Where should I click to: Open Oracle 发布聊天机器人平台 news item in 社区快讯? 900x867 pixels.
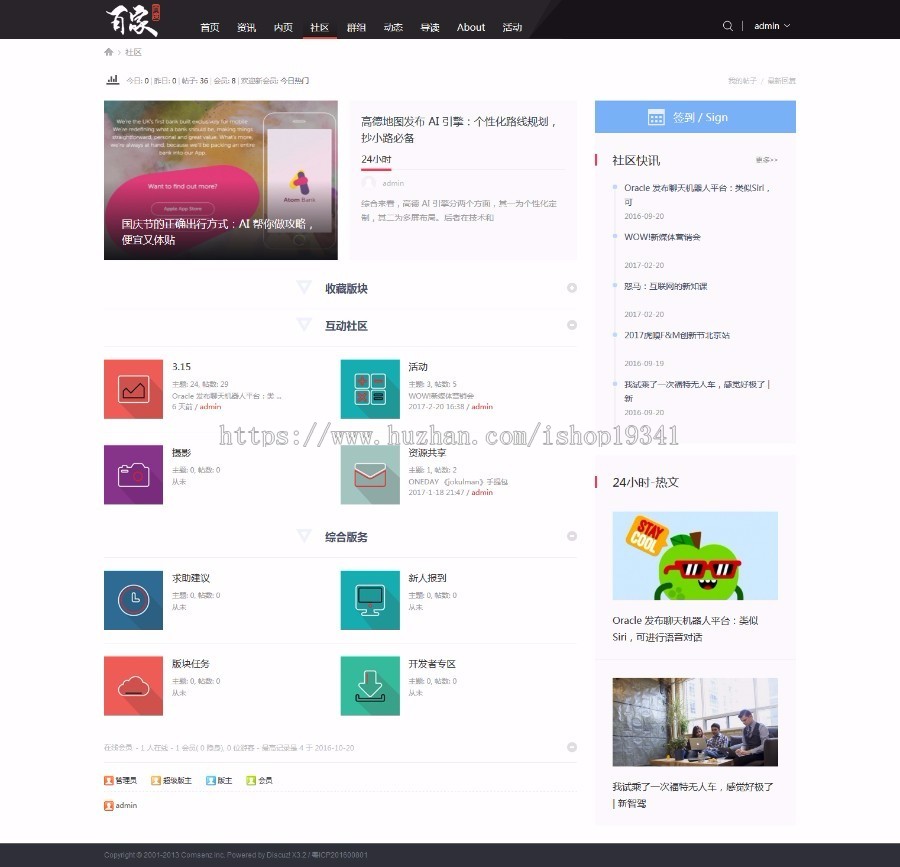click(x=697, y=195)
